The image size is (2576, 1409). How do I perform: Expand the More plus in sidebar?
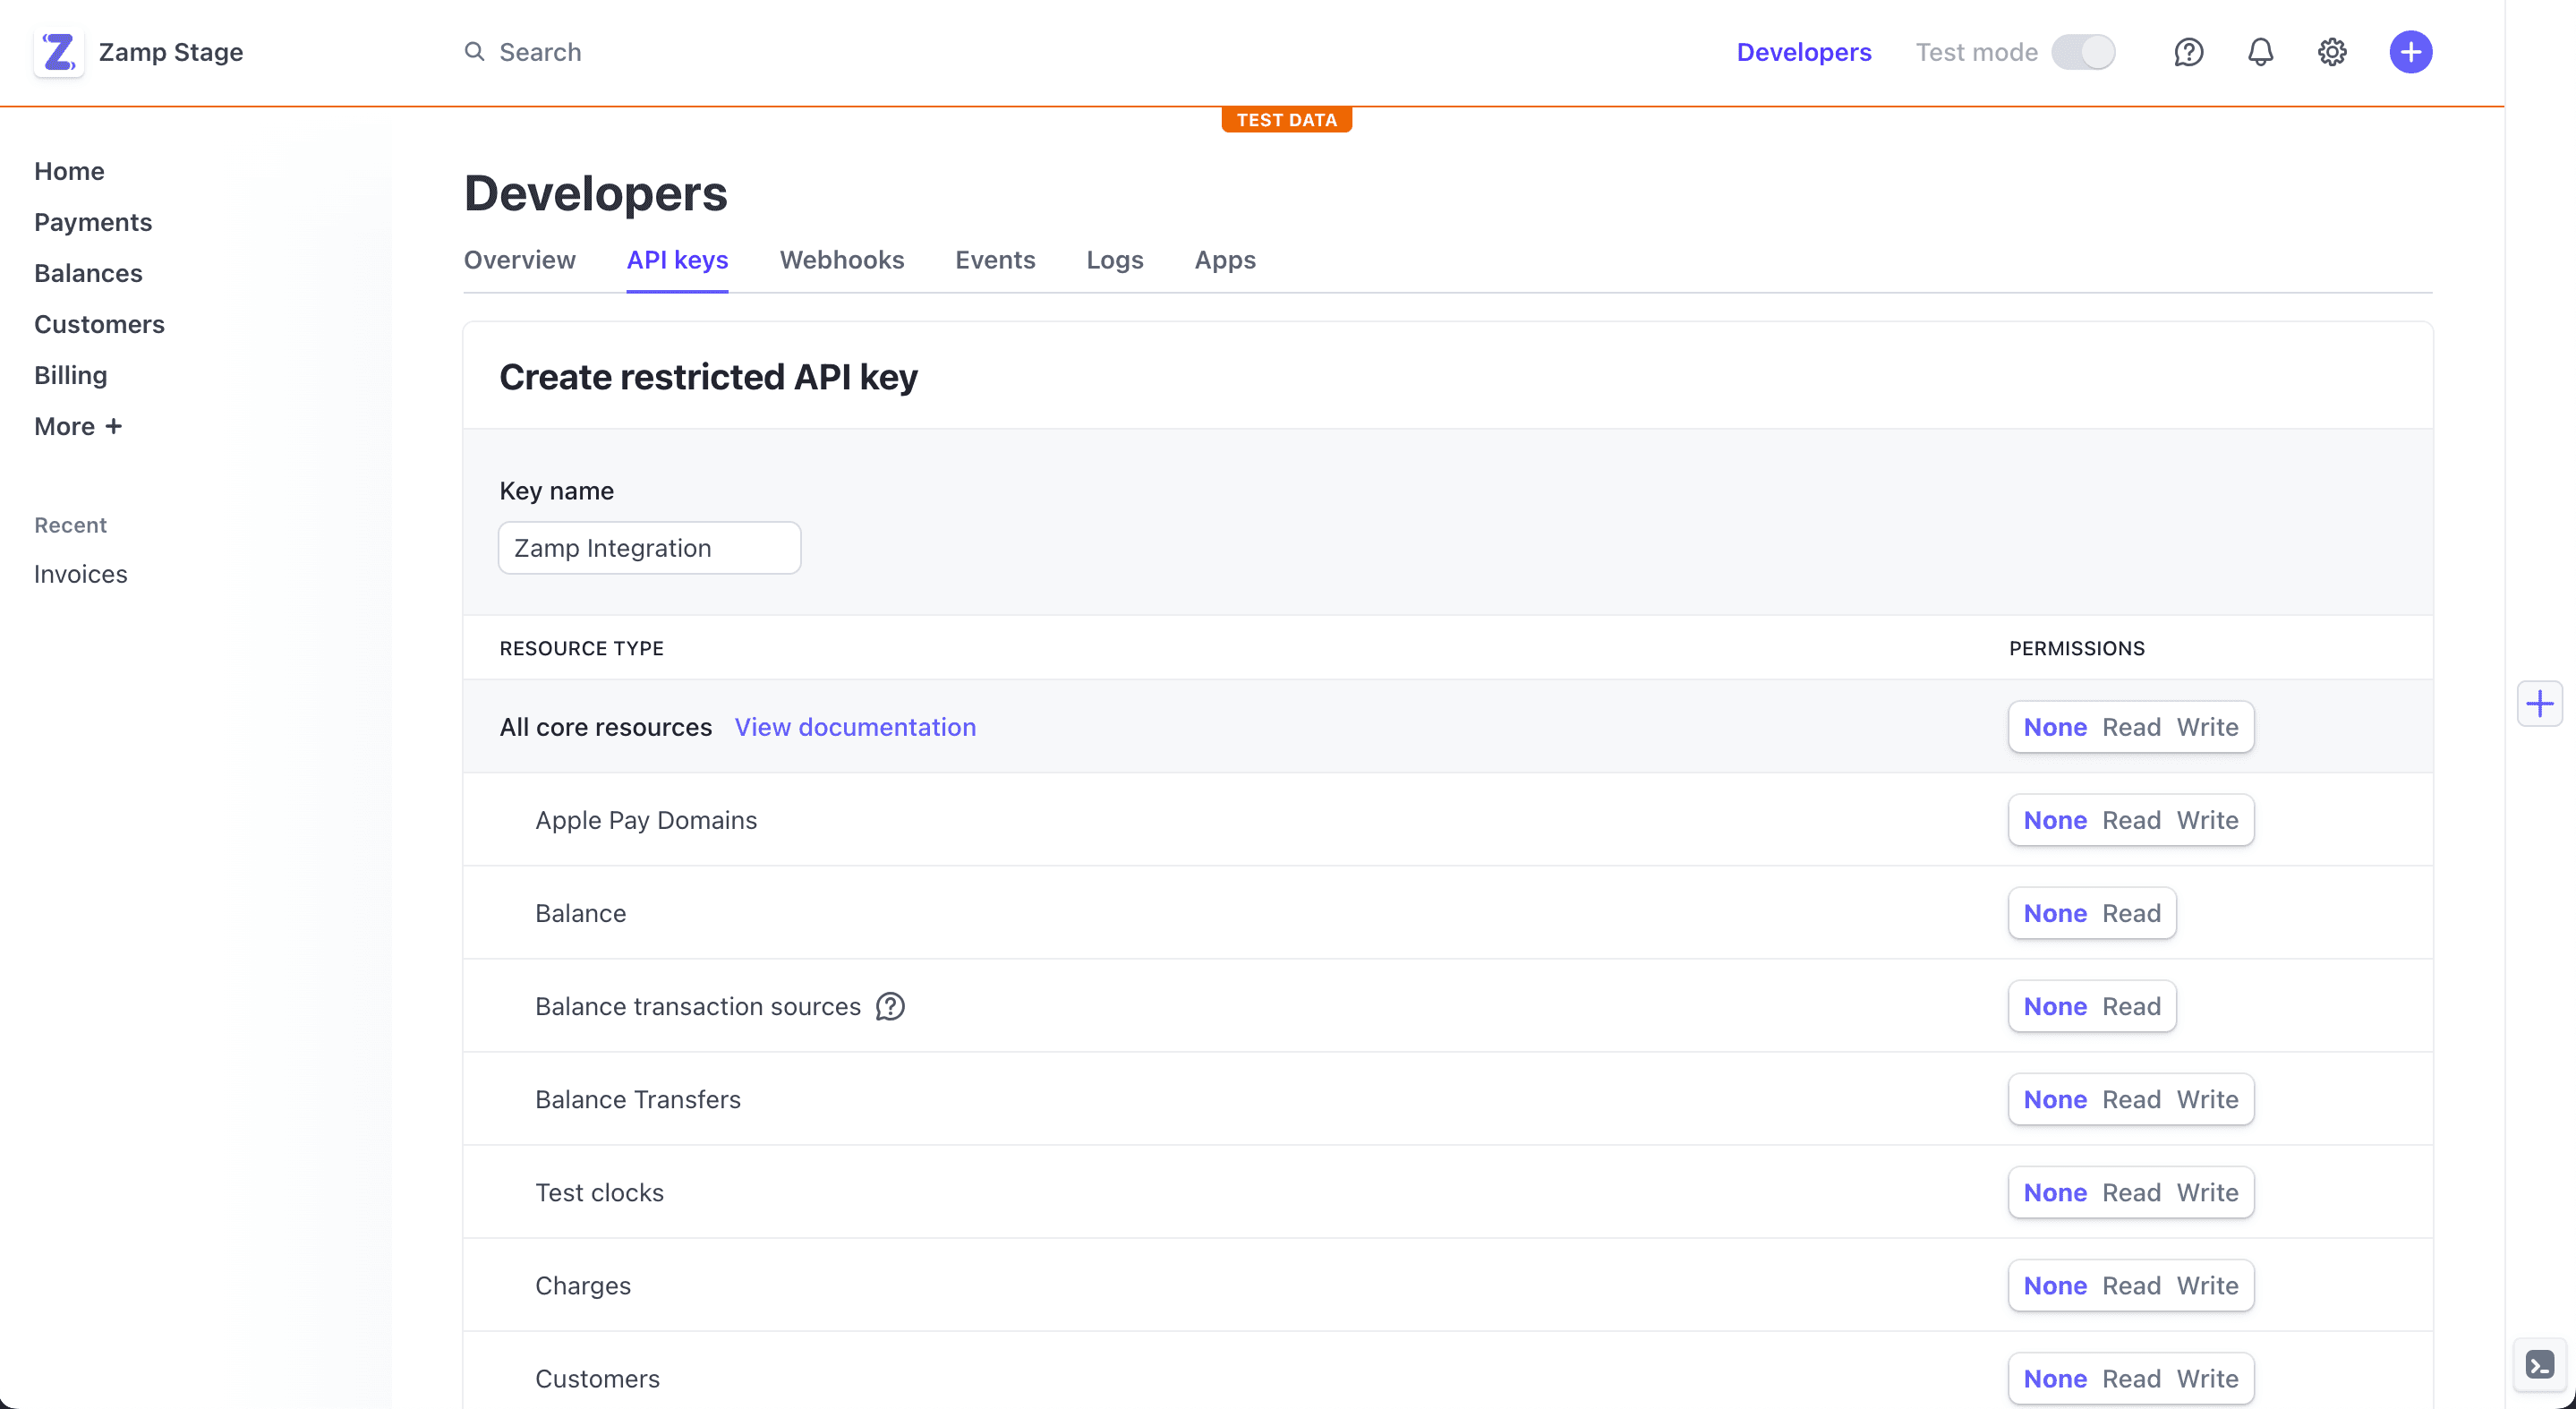78,426
